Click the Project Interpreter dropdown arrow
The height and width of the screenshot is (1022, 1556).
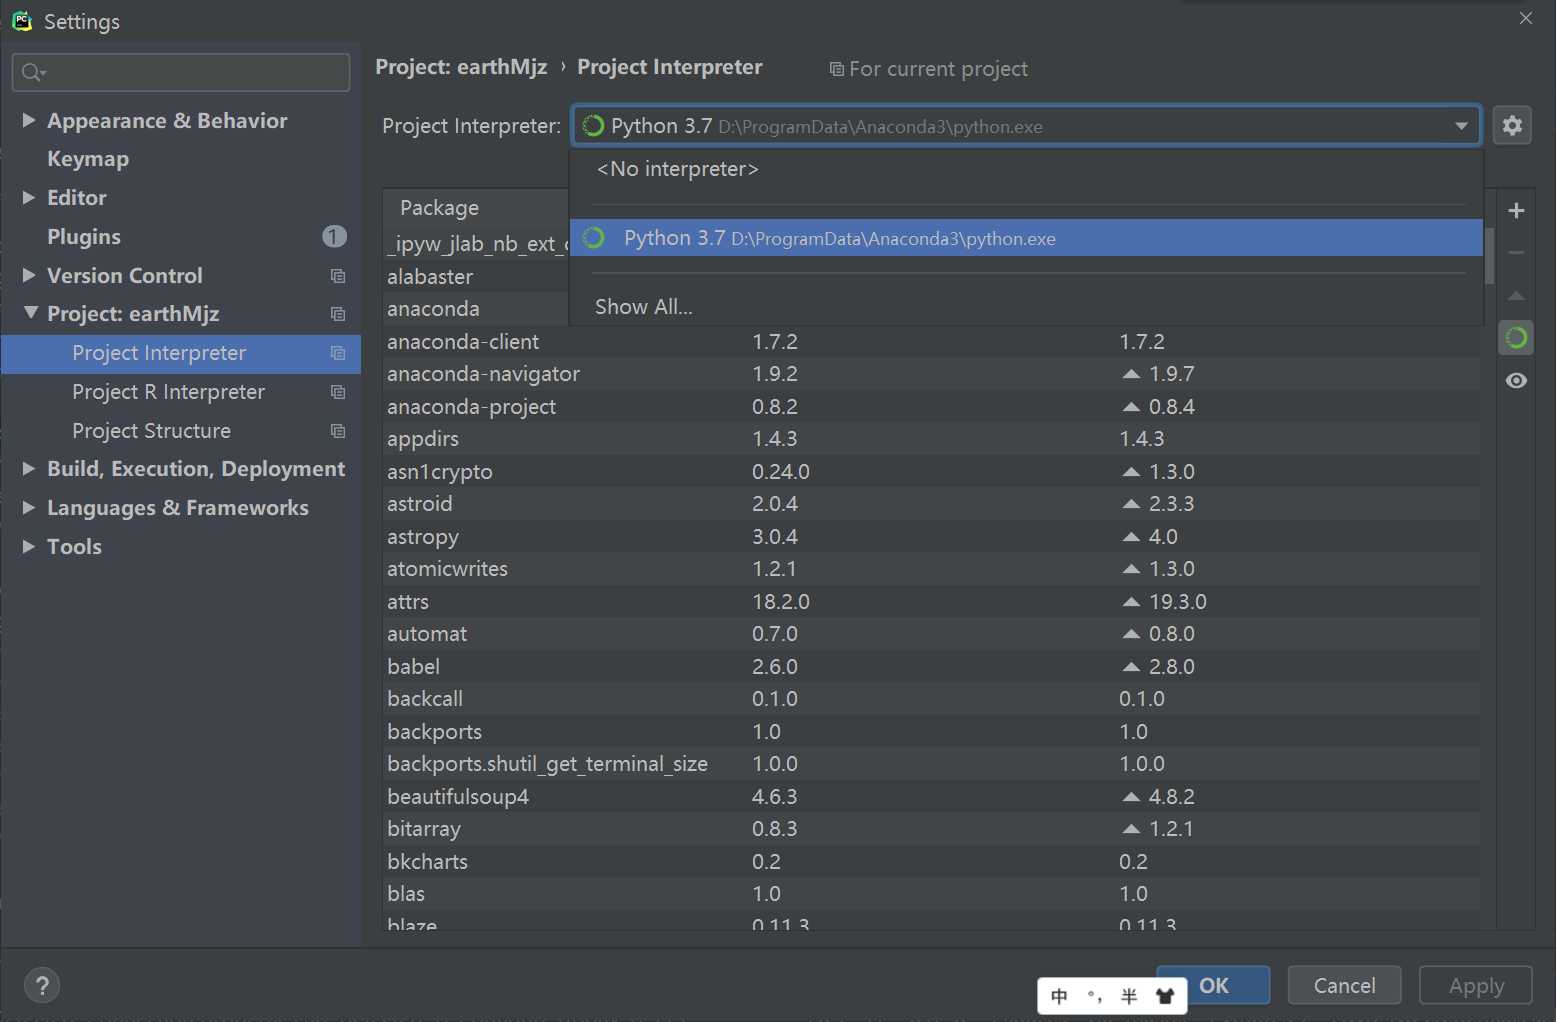click(x=1461, y=126)
